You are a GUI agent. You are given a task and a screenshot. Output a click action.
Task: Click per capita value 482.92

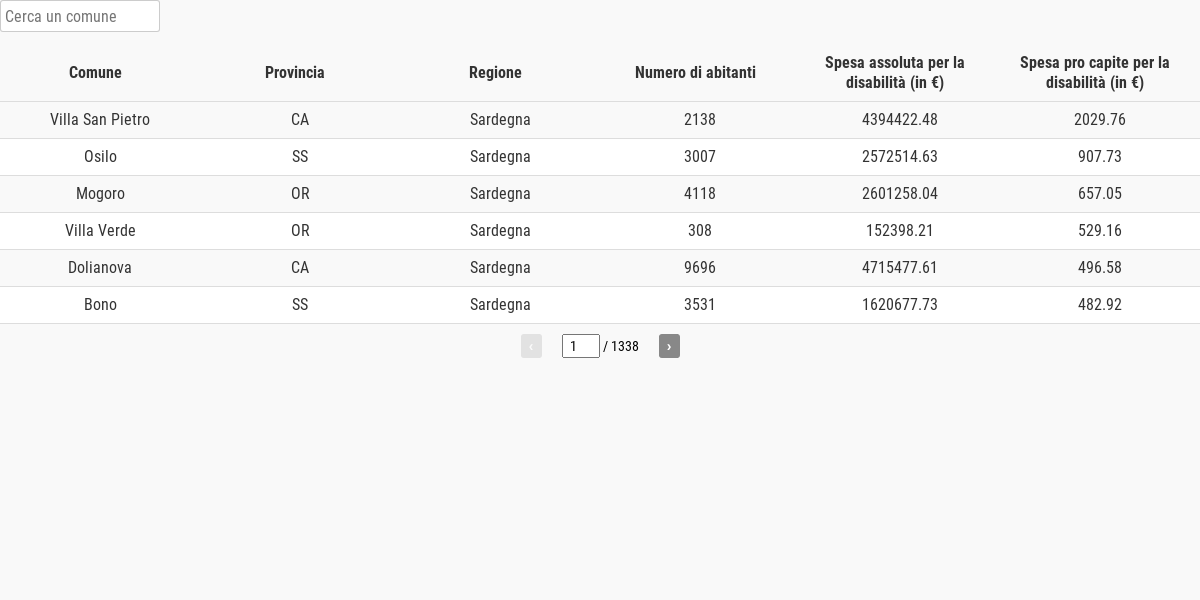click(1100, 305)
